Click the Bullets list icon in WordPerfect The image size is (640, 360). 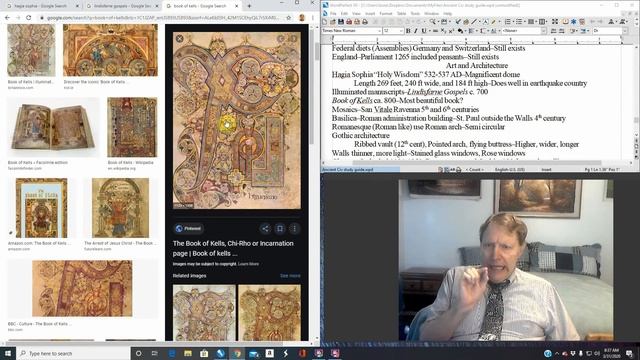[x=519, y=22]
